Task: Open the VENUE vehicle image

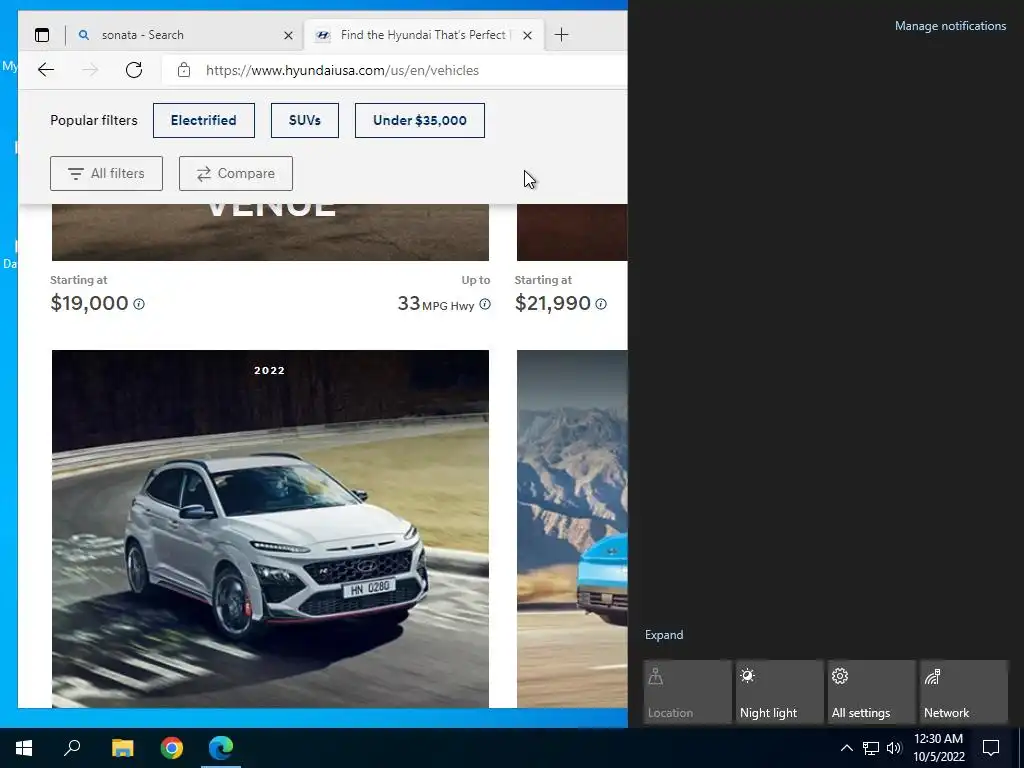Action: pos(270,232)
